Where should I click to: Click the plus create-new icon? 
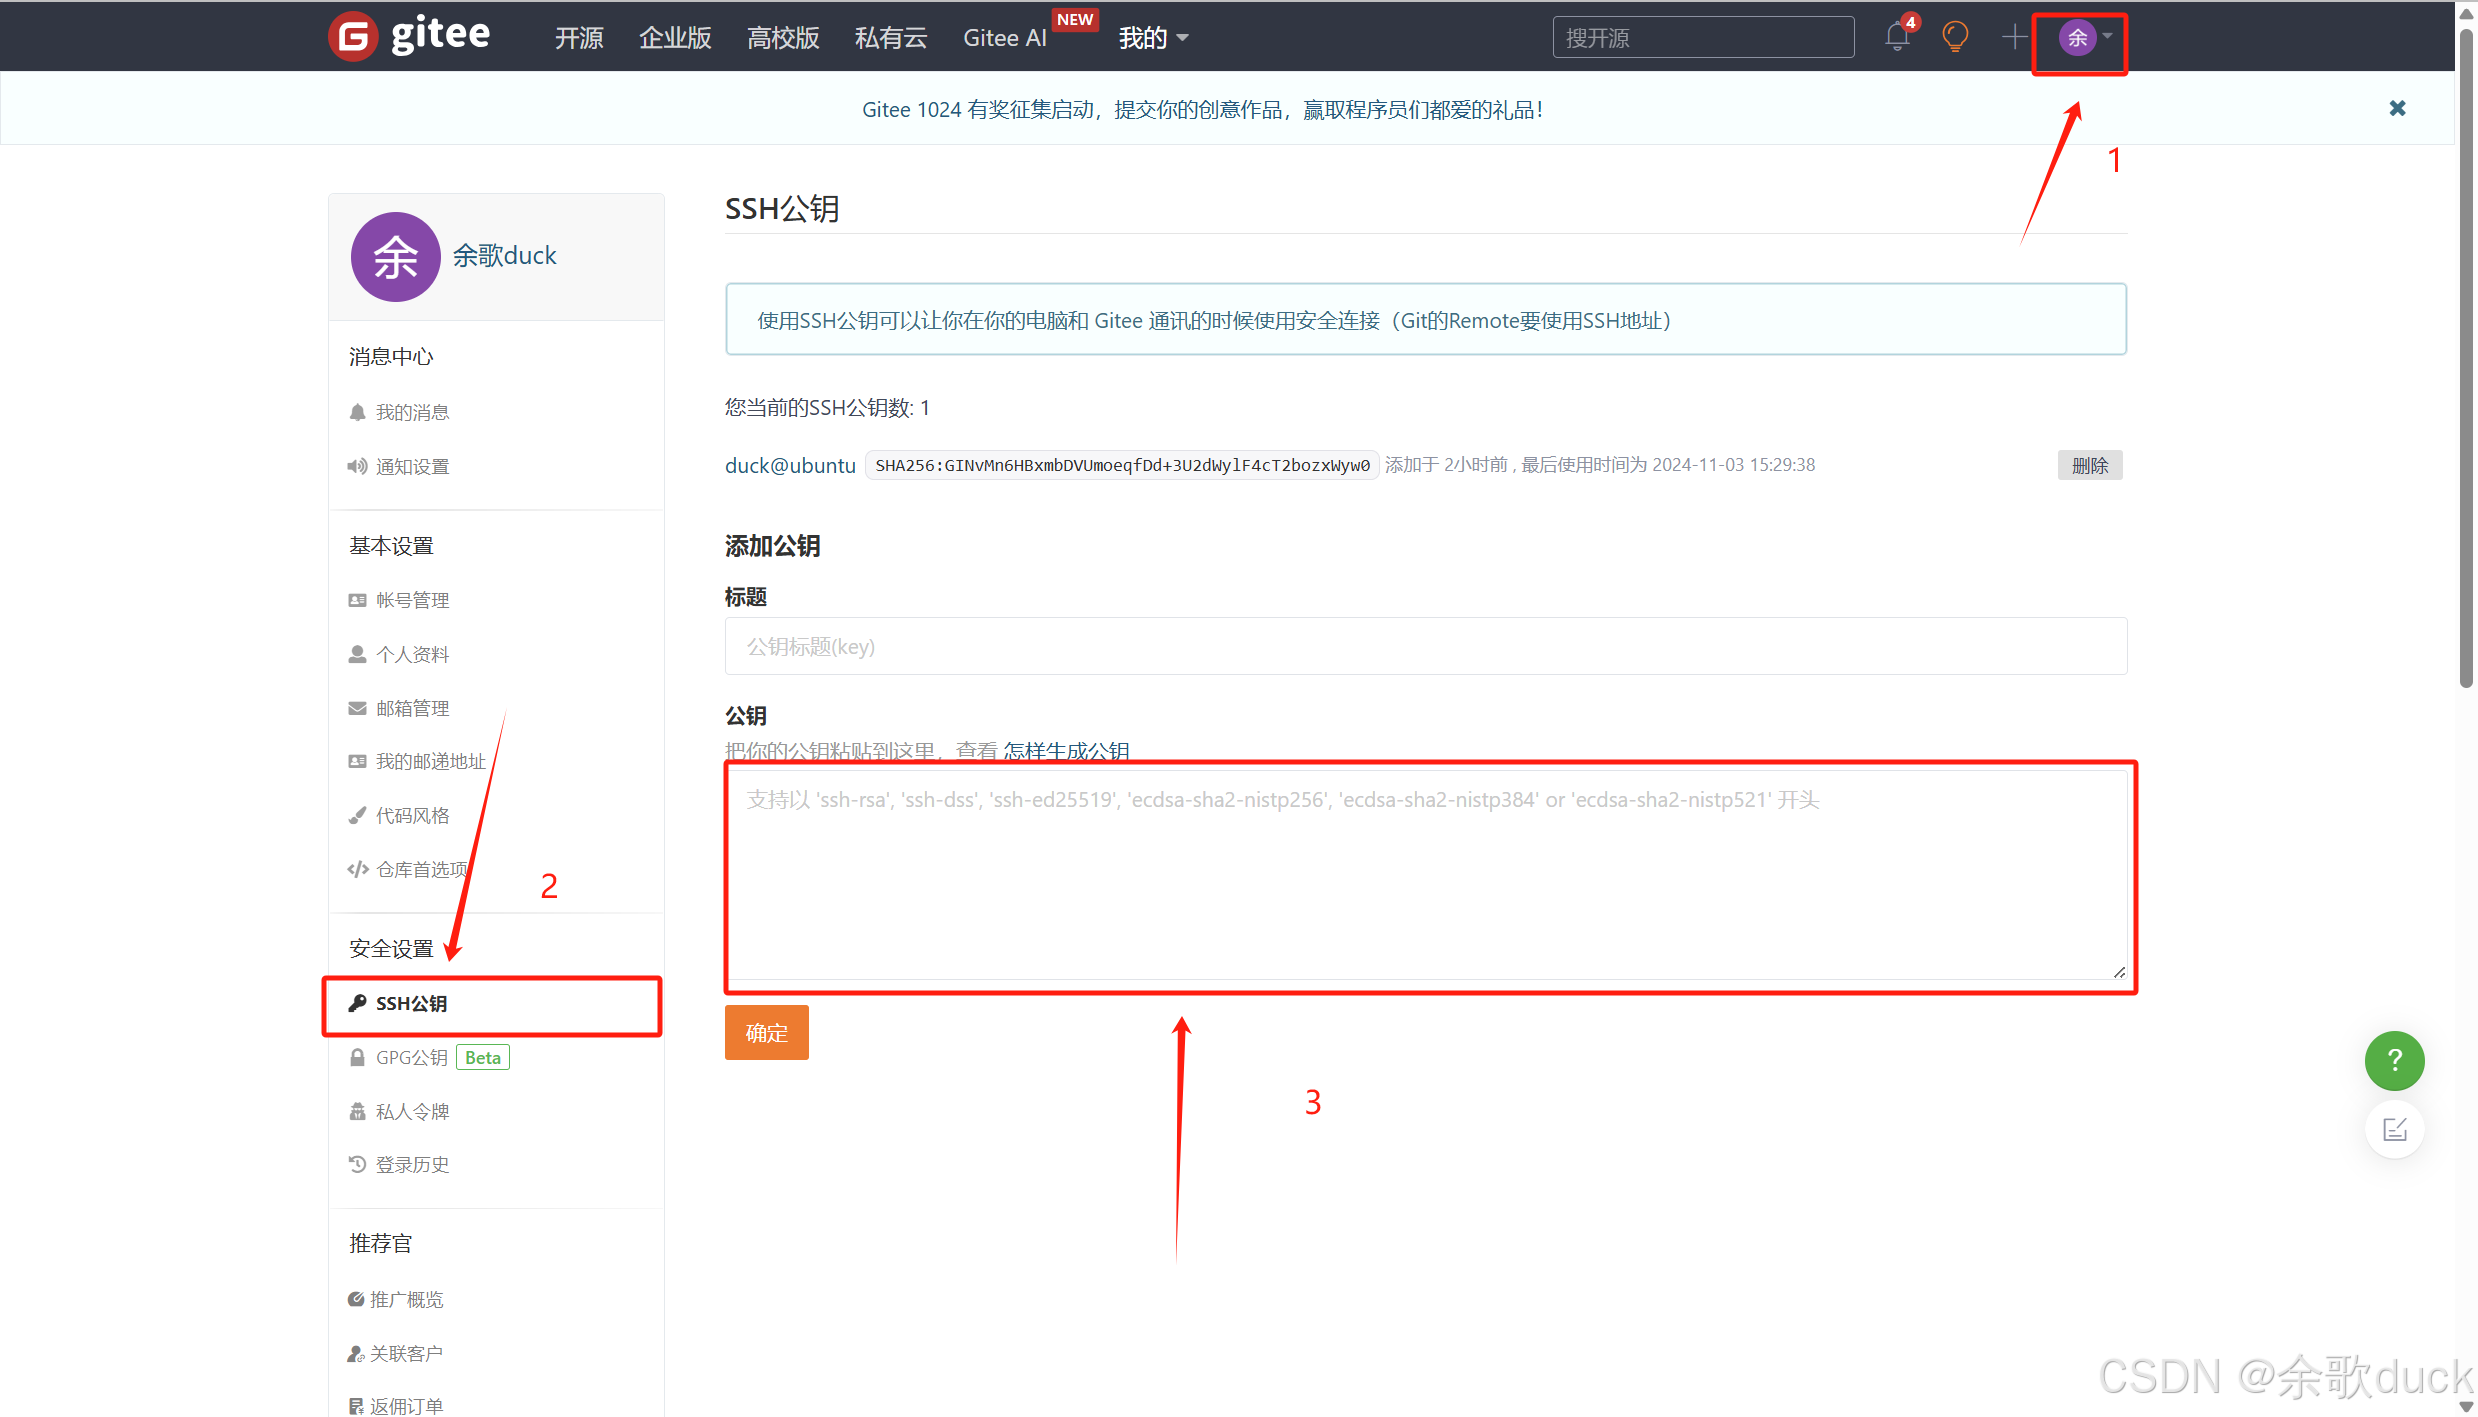(x=2014, y=37)
